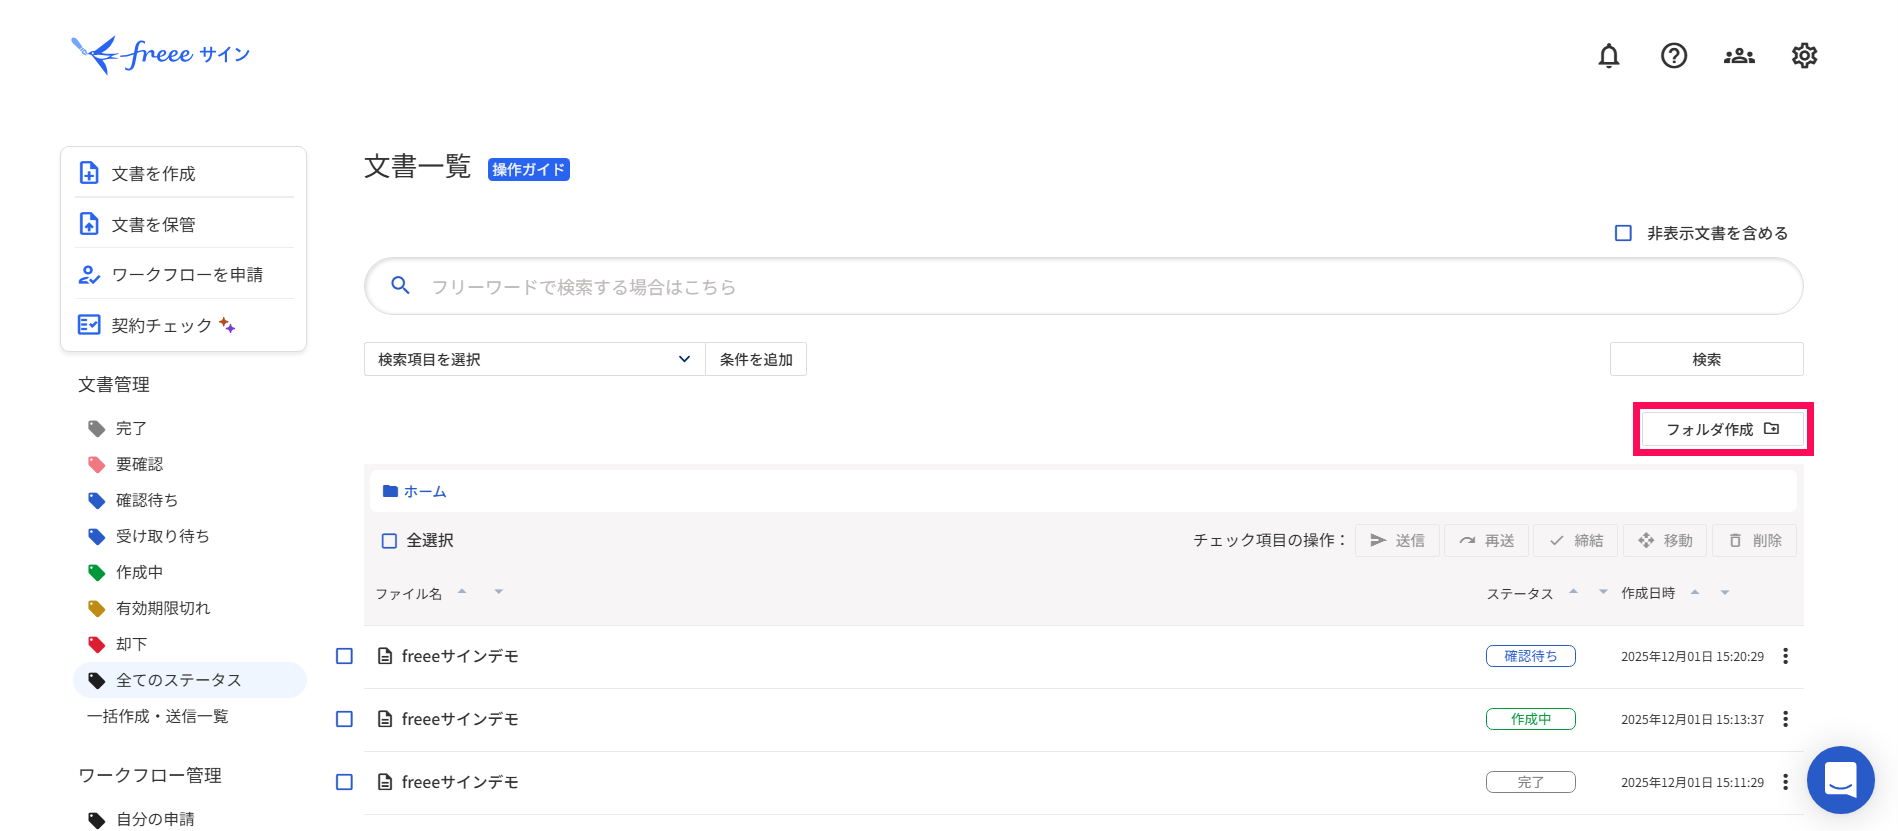Image resolution: width=1898 pixels, height=831 pixels.
Task: Click the freee Sign logo
Action: 160,54
